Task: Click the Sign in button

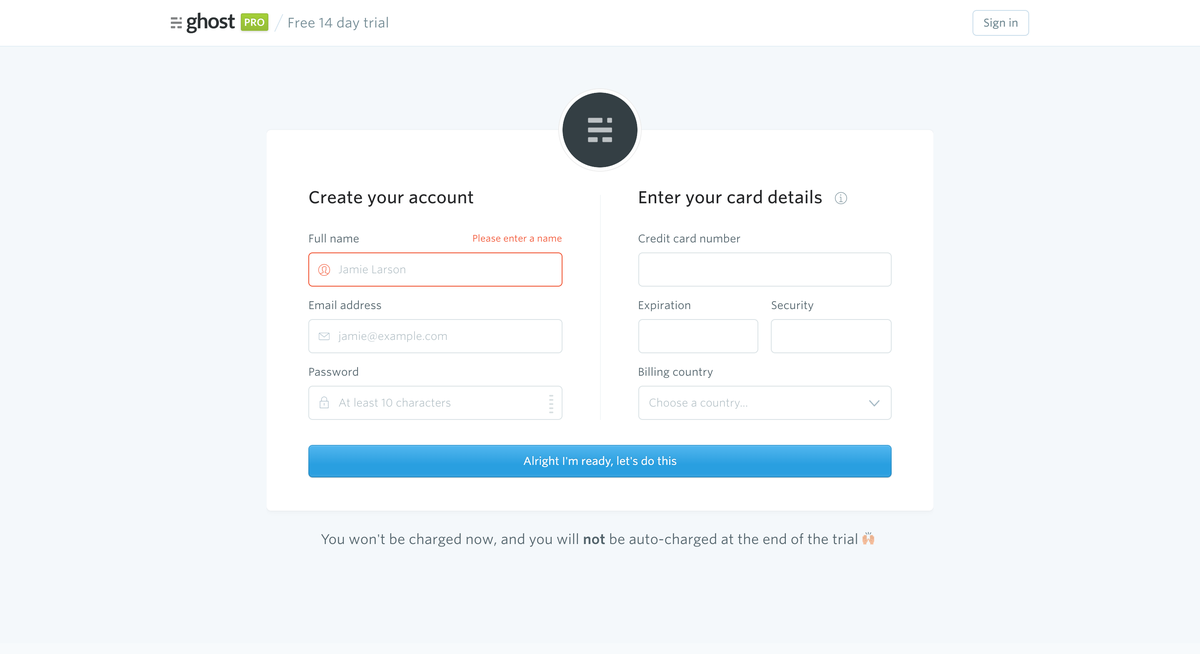Action: click(1001, 23)
